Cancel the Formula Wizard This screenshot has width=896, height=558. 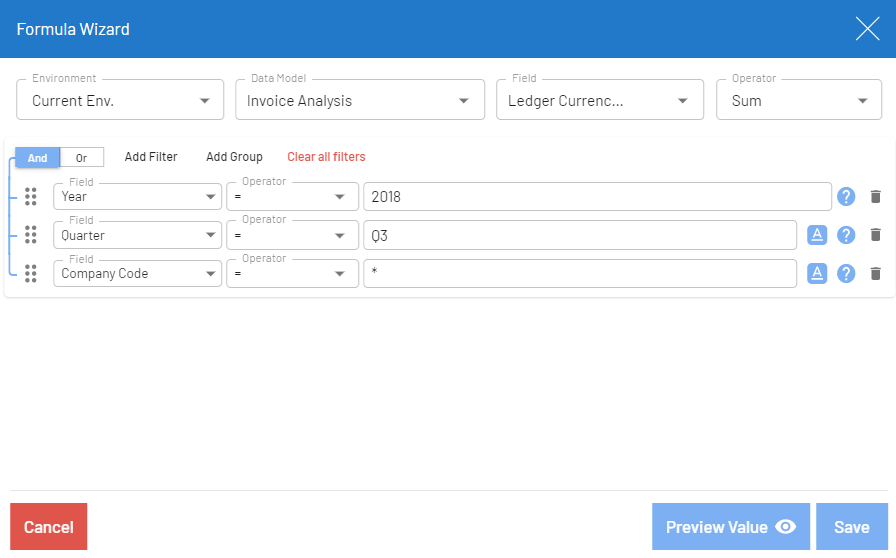49,527
